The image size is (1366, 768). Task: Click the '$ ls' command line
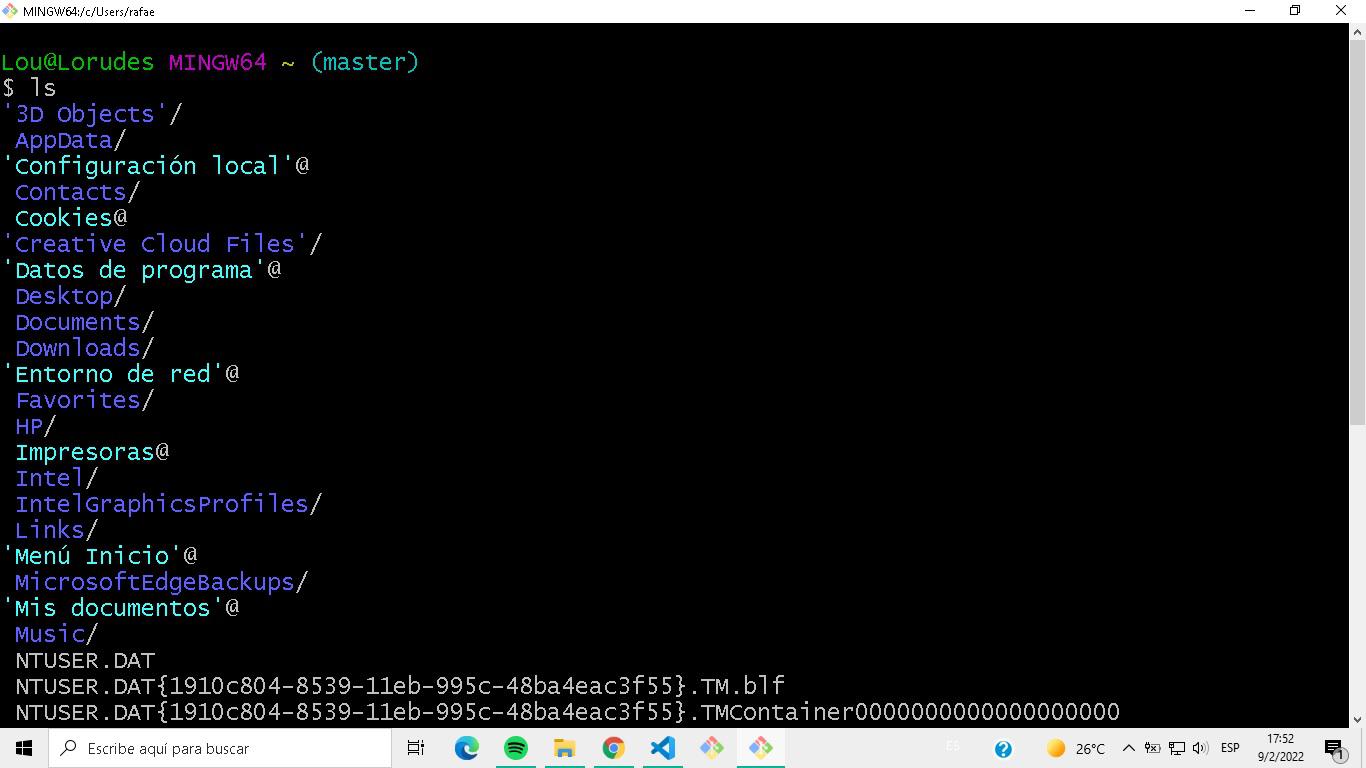29,88
